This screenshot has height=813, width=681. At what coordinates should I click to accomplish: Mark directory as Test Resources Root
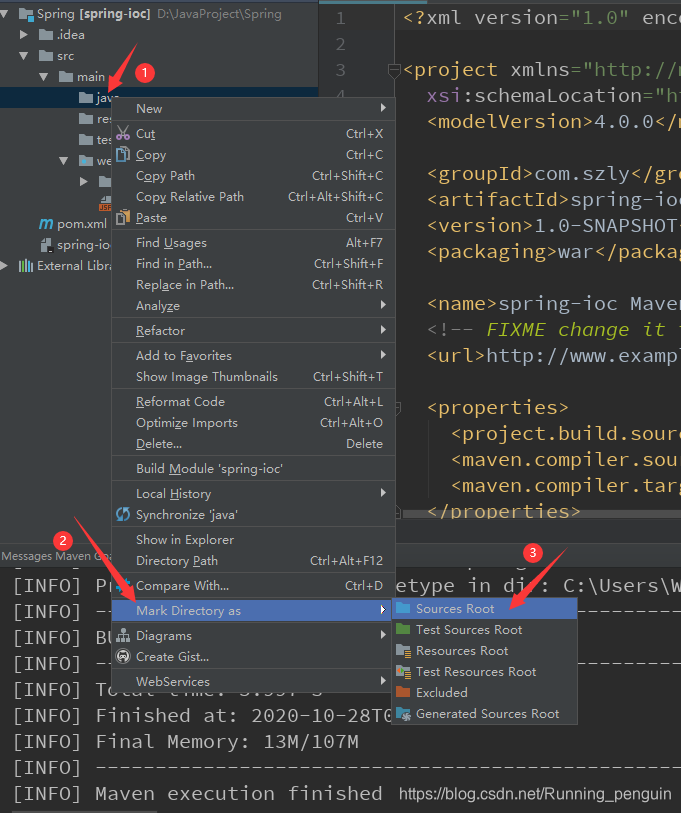(484, 671)
